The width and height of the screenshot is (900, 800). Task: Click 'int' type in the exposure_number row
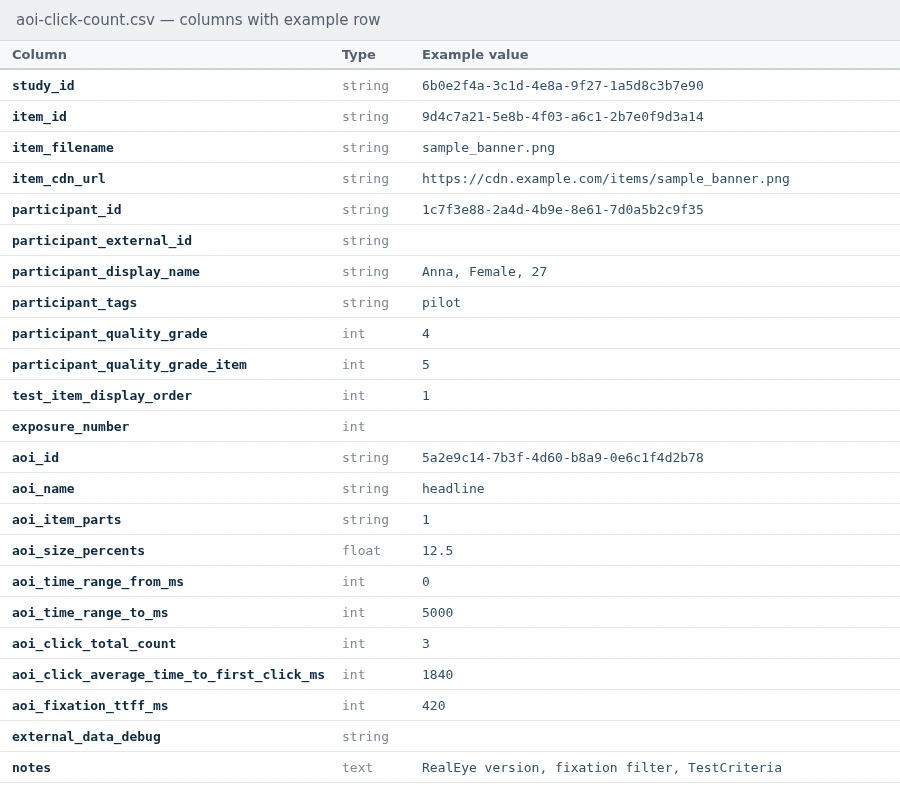(354, 426)
